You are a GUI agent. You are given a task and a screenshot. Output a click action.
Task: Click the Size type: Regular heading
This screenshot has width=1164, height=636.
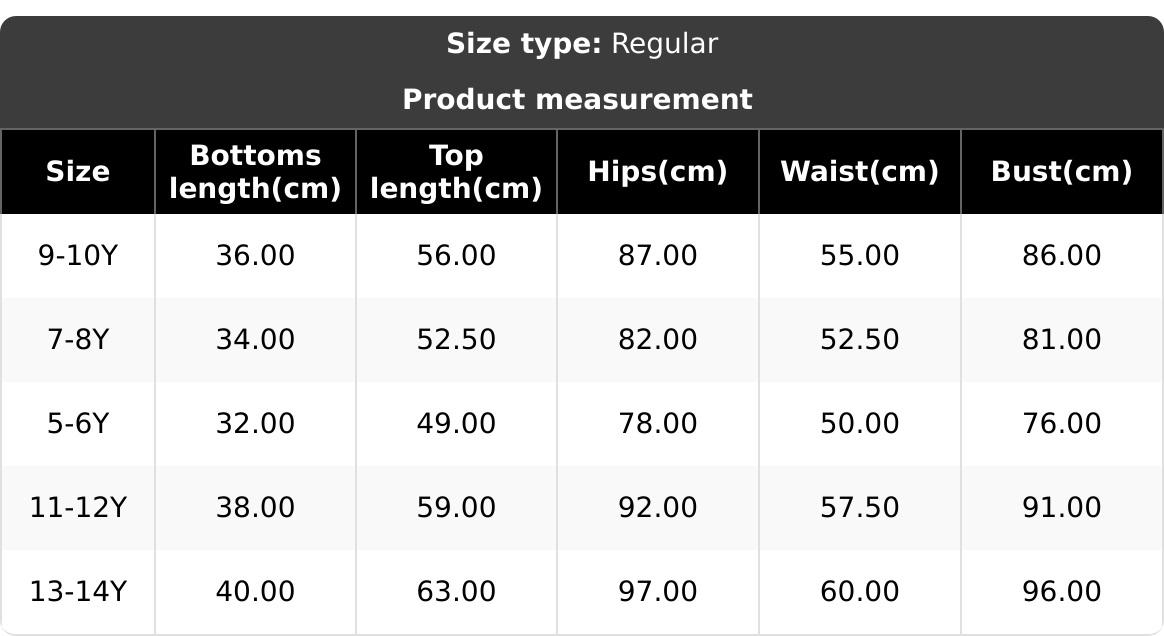click(x=581, y=44)
